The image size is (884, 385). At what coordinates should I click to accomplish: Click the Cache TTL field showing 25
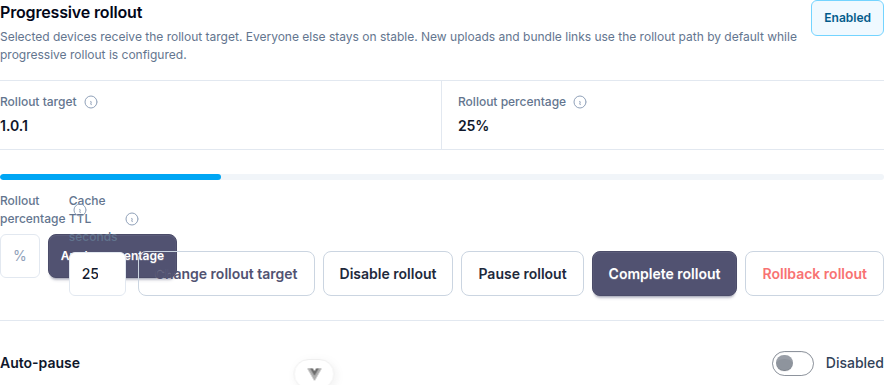point(97,273)
